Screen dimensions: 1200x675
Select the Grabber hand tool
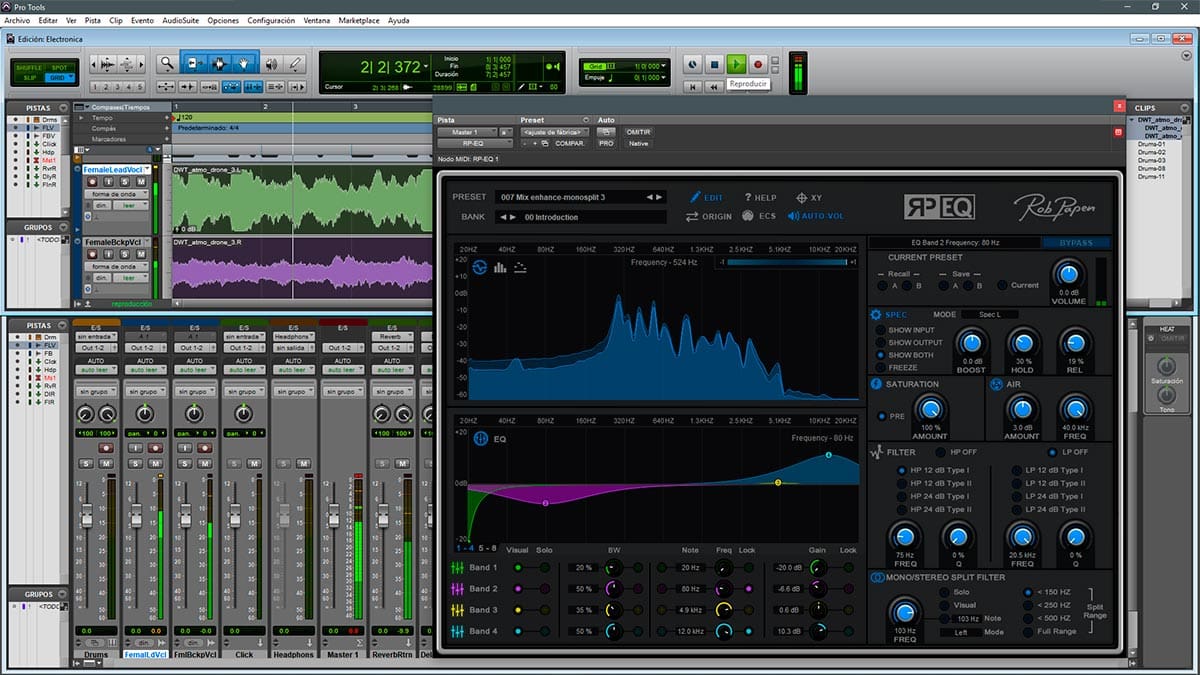pyautogui.click(x=243, y=64)
